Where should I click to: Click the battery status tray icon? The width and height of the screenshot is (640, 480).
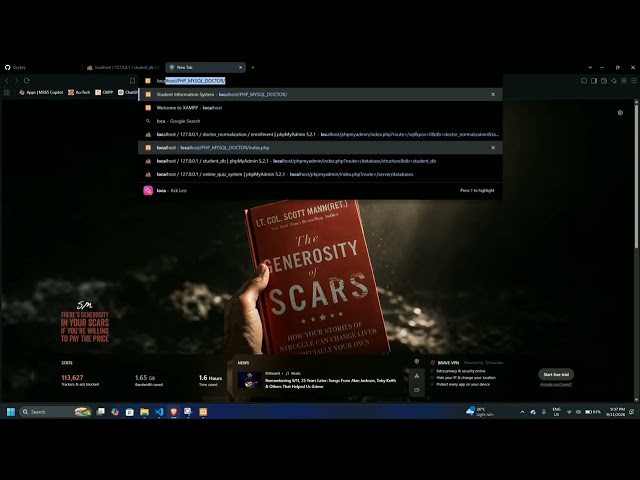(593, 412)
